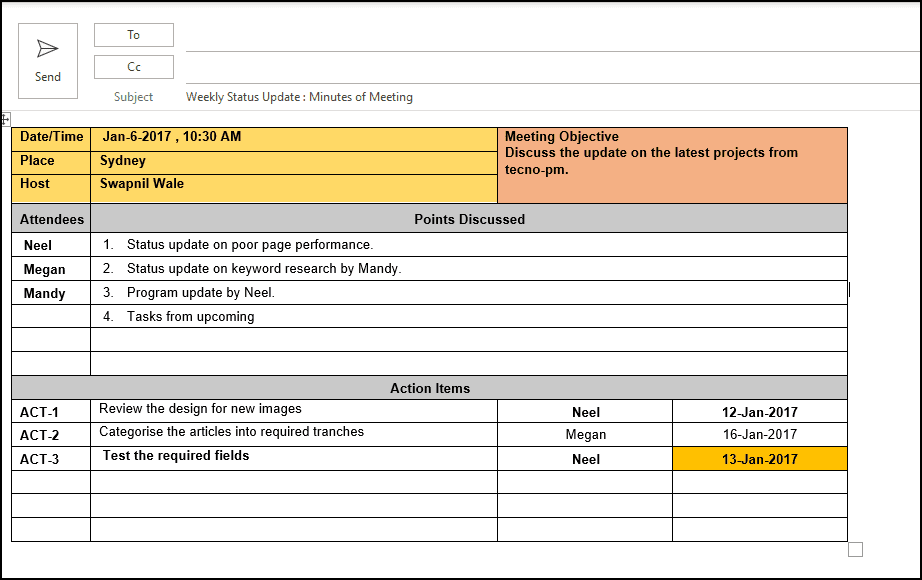Screen dimensions: 922x580
Task: Open the Cc recipients picker
Action: 133,66
